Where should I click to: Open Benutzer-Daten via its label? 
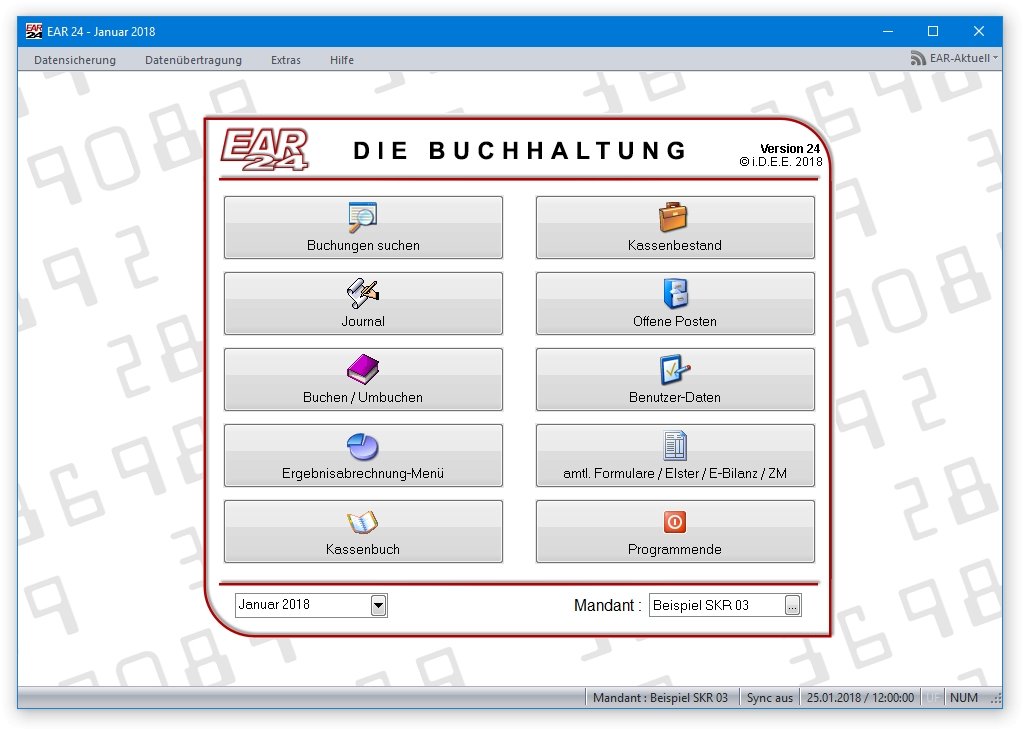[675, 397]
